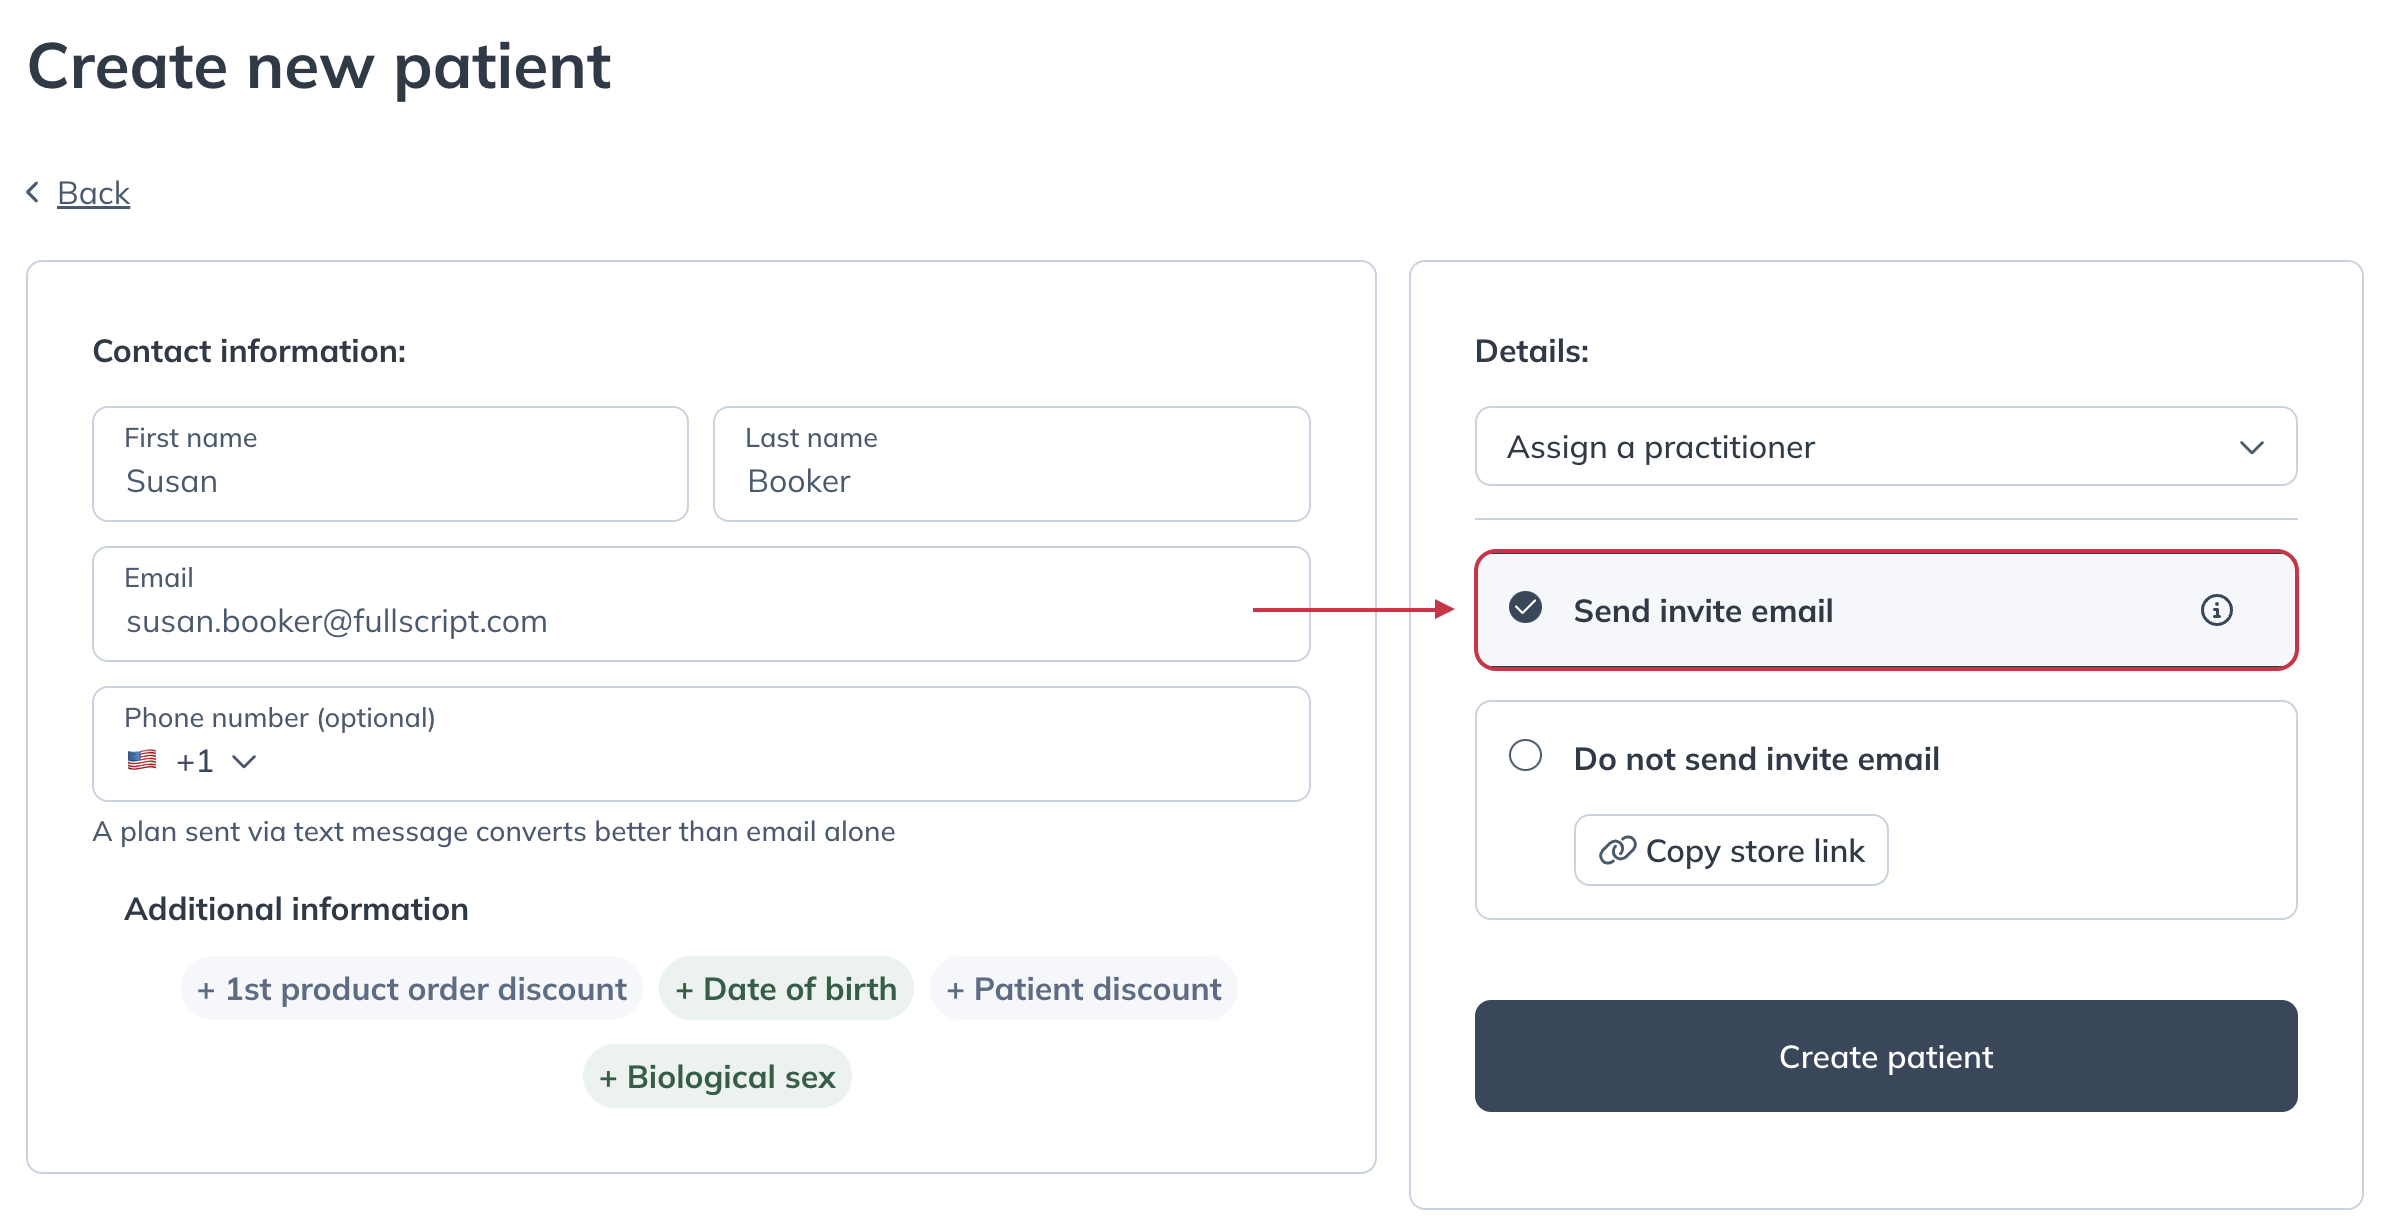
Task: Click the link icon on Copy store link
Action: tap(1617, 850)
